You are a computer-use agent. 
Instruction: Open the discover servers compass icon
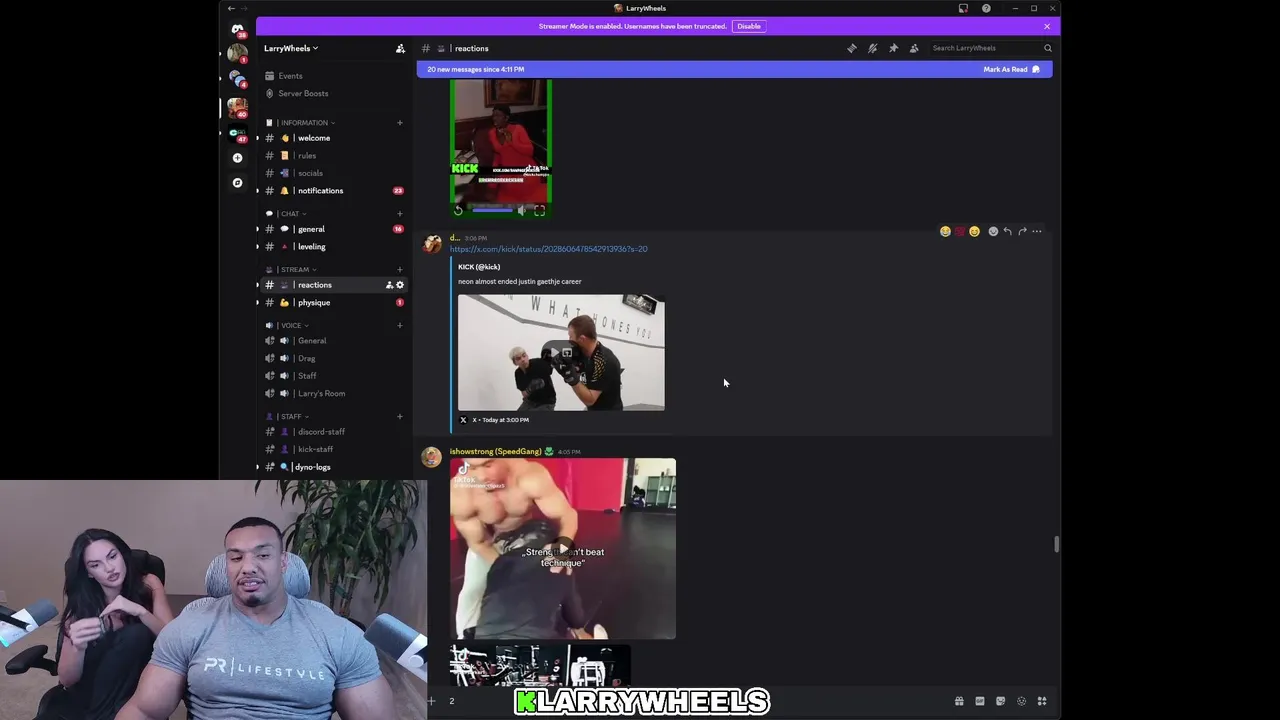coord(237,183)
